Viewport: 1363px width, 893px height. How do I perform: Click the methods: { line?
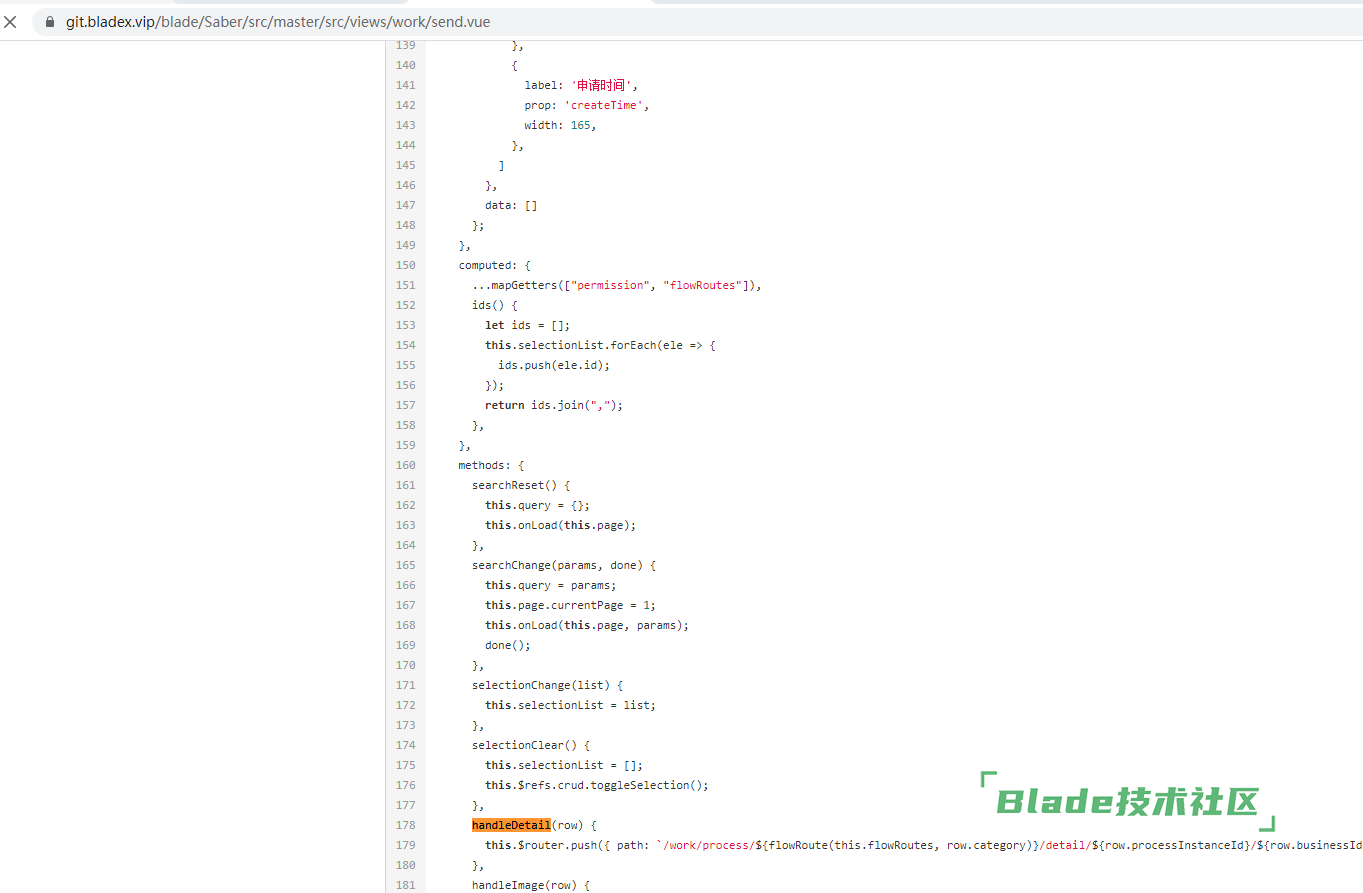pos(491,465)
